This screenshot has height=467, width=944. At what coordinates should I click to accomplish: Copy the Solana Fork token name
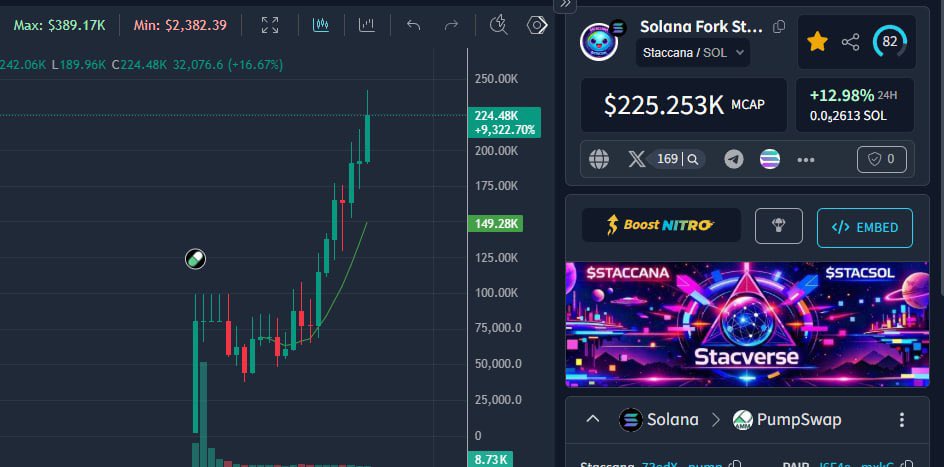click(x=779, y=26)
